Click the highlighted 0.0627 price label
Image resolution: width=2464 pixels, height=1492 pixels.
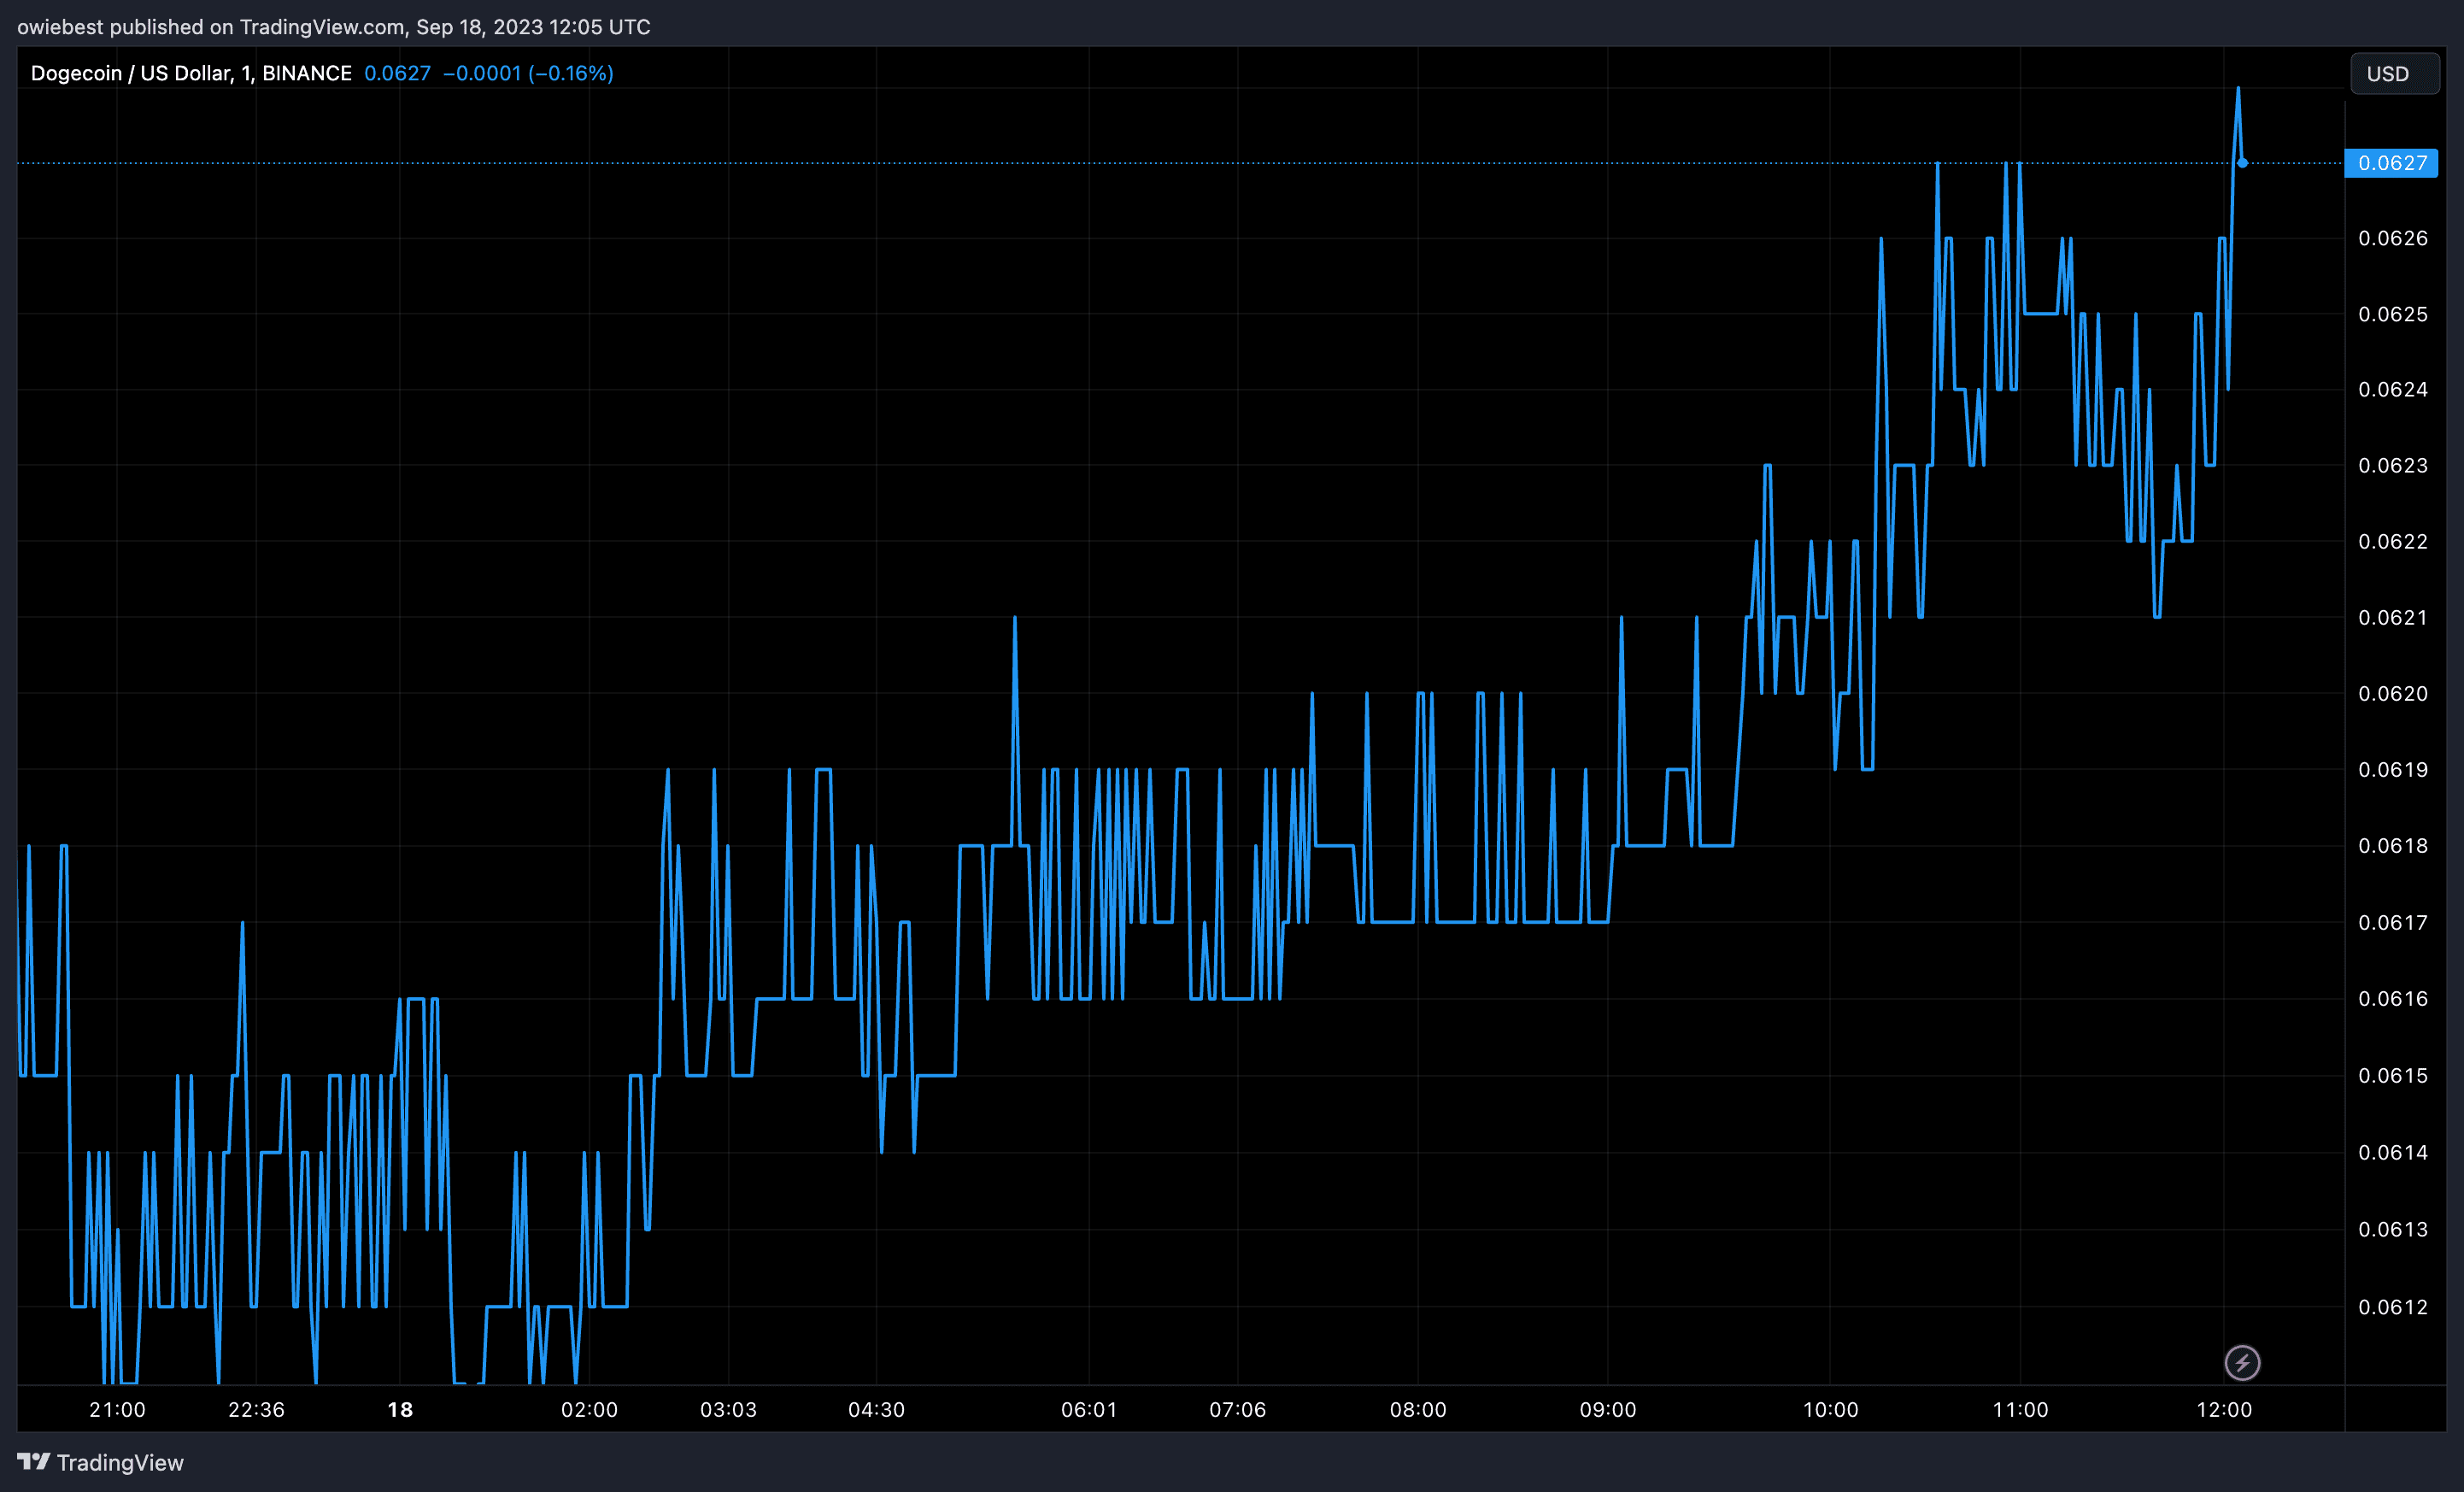point(2391,163)
